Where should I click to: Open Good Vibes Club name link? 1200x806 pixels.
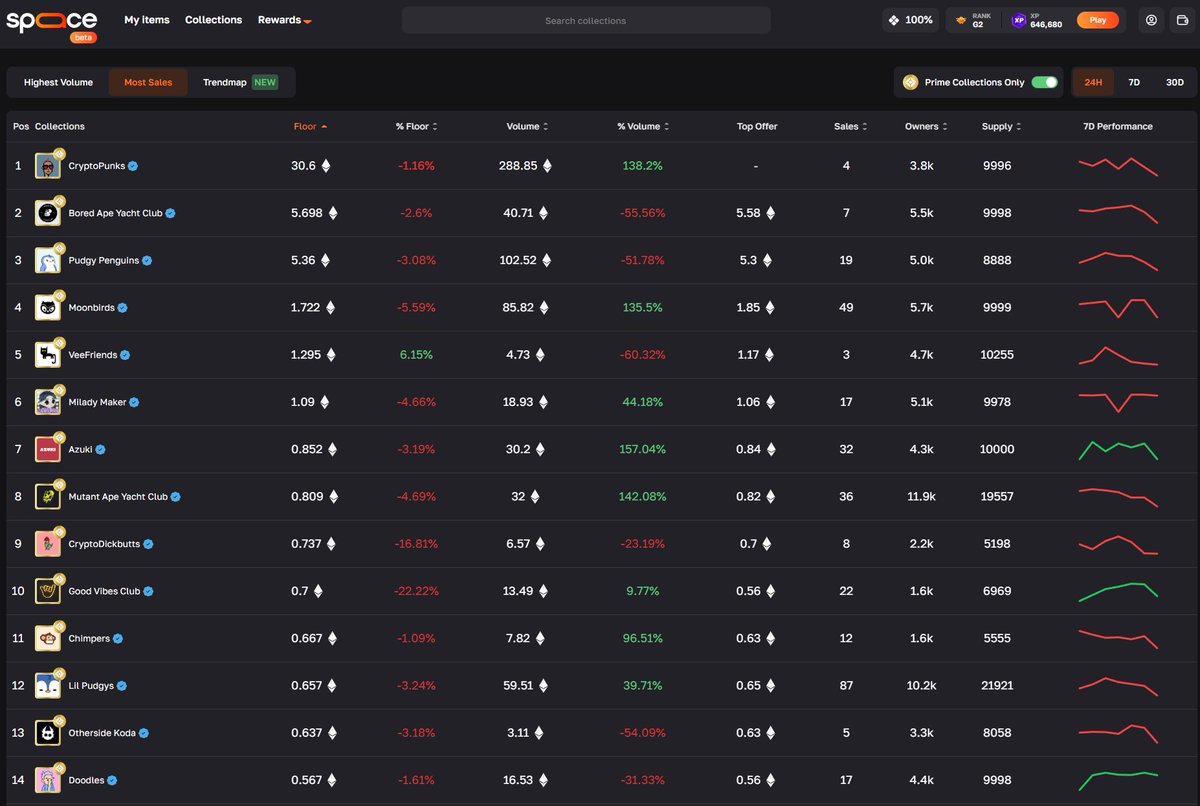tap(104, 591)
